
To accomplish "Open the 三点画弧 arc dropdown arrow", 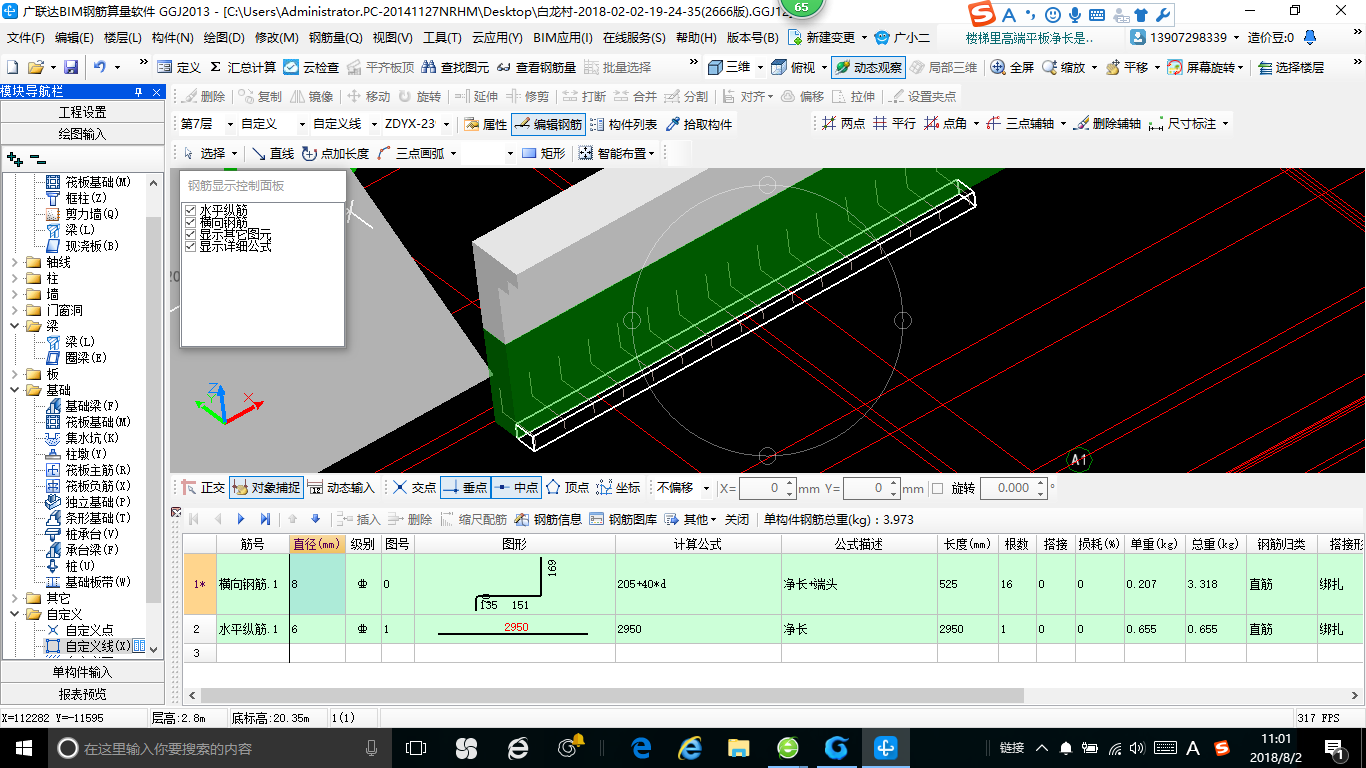I will (x=453, y=153).
